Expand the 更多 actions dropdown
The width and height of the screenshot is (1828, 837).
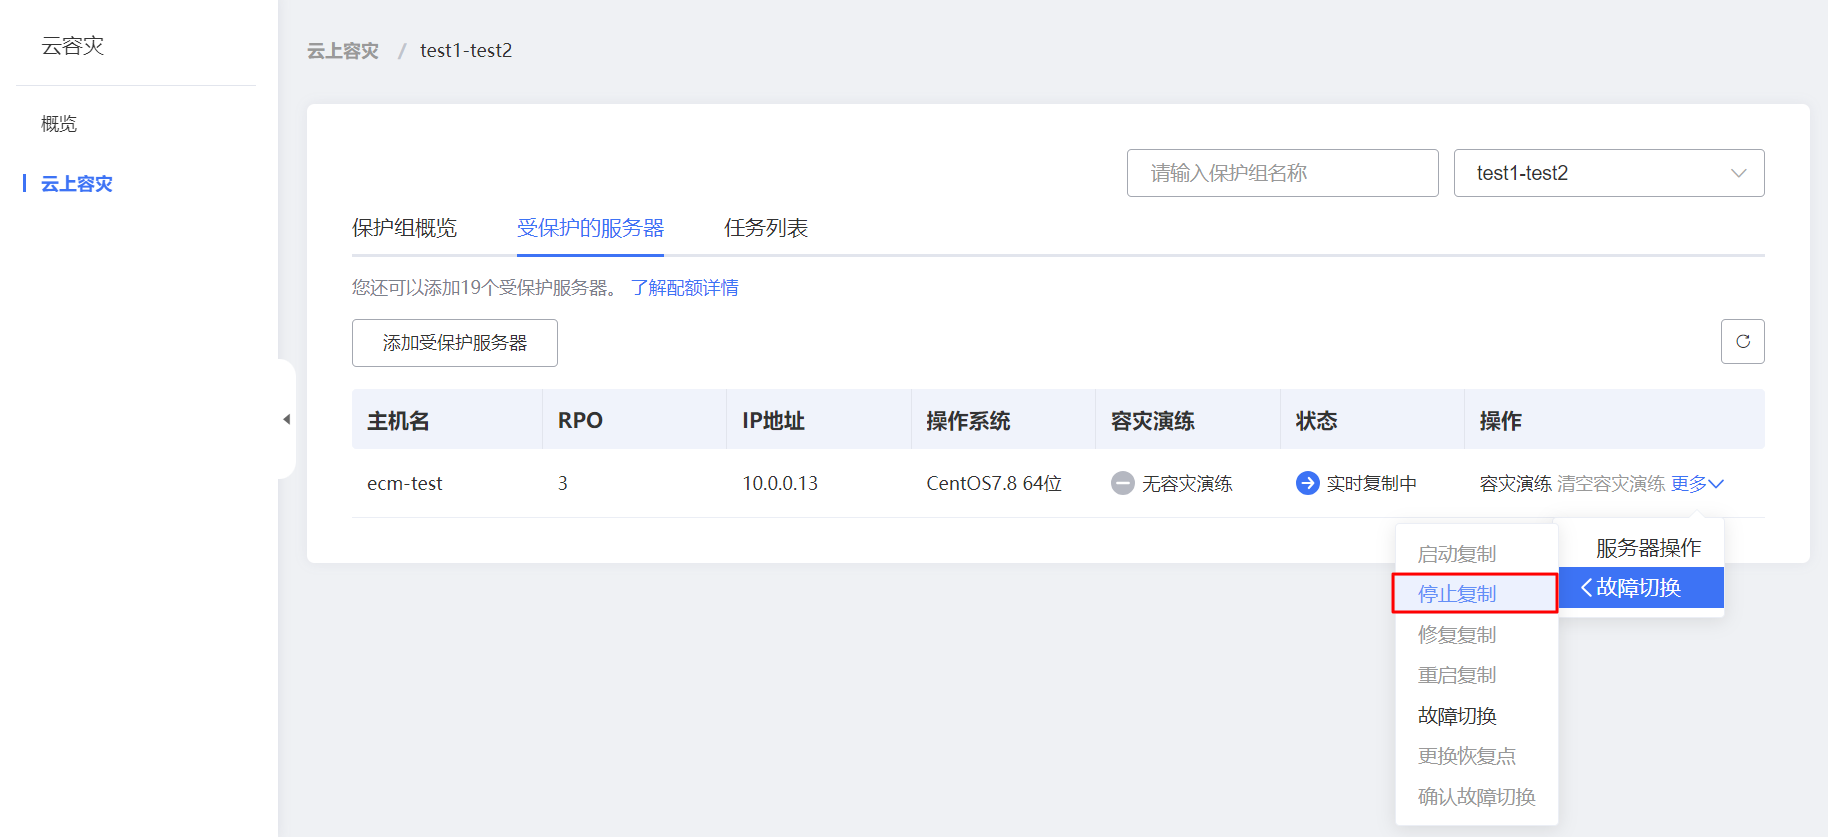click(x=1697, y=483)
